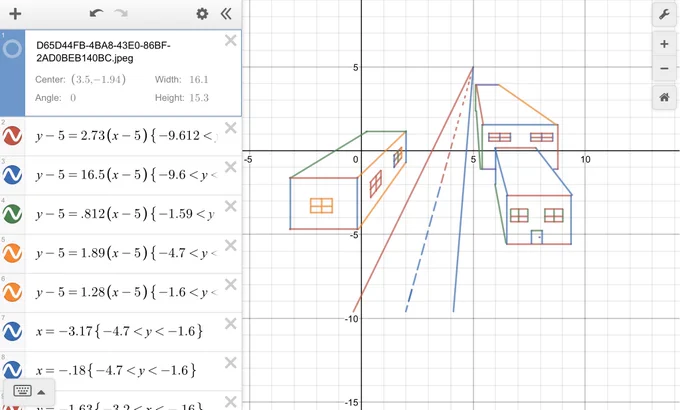Hide the orange y−5=1.89(x−5) line

point(12,253)
